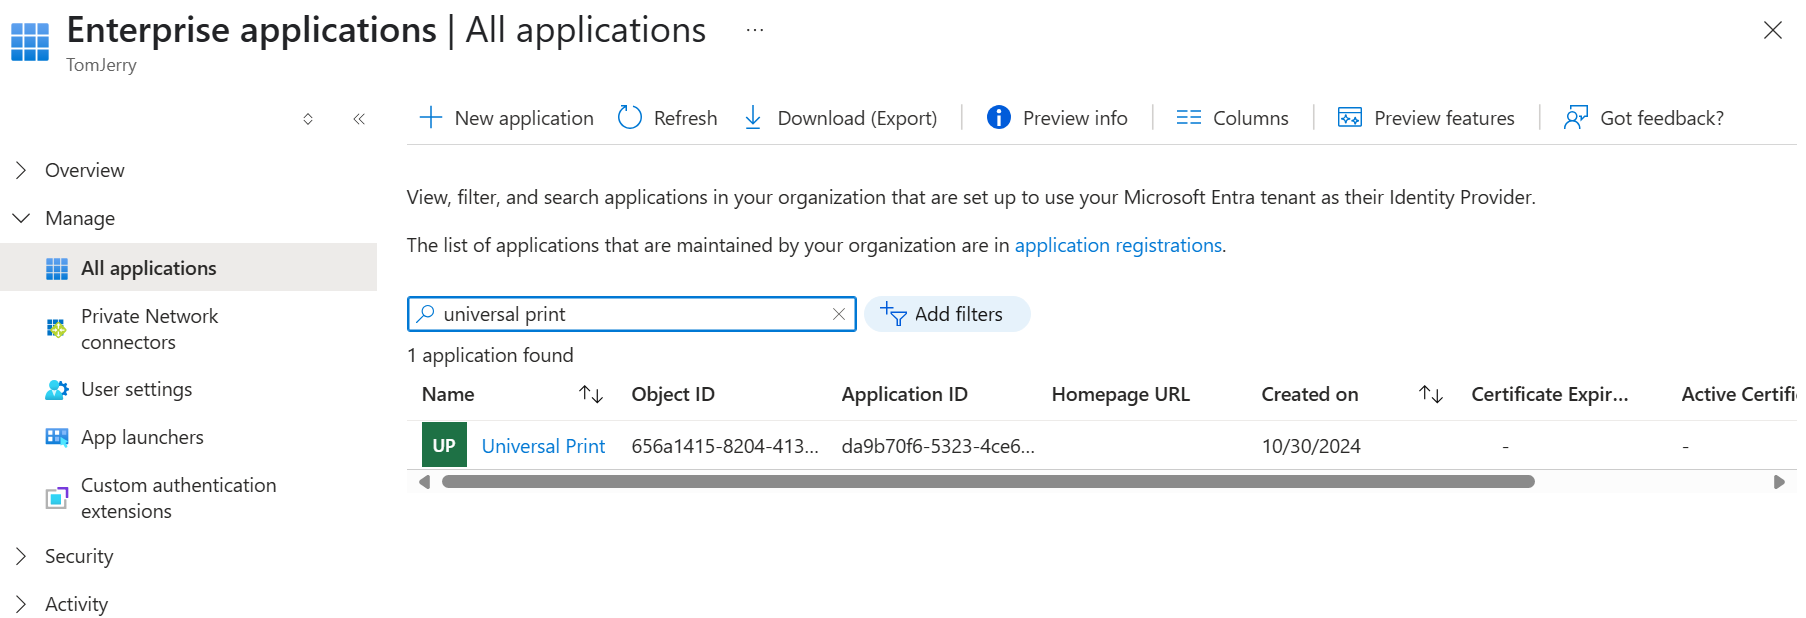Click the plus icon for New application
Image resolution: width=1806 pixels, height=618 pixels.
[x=430, y=118]
